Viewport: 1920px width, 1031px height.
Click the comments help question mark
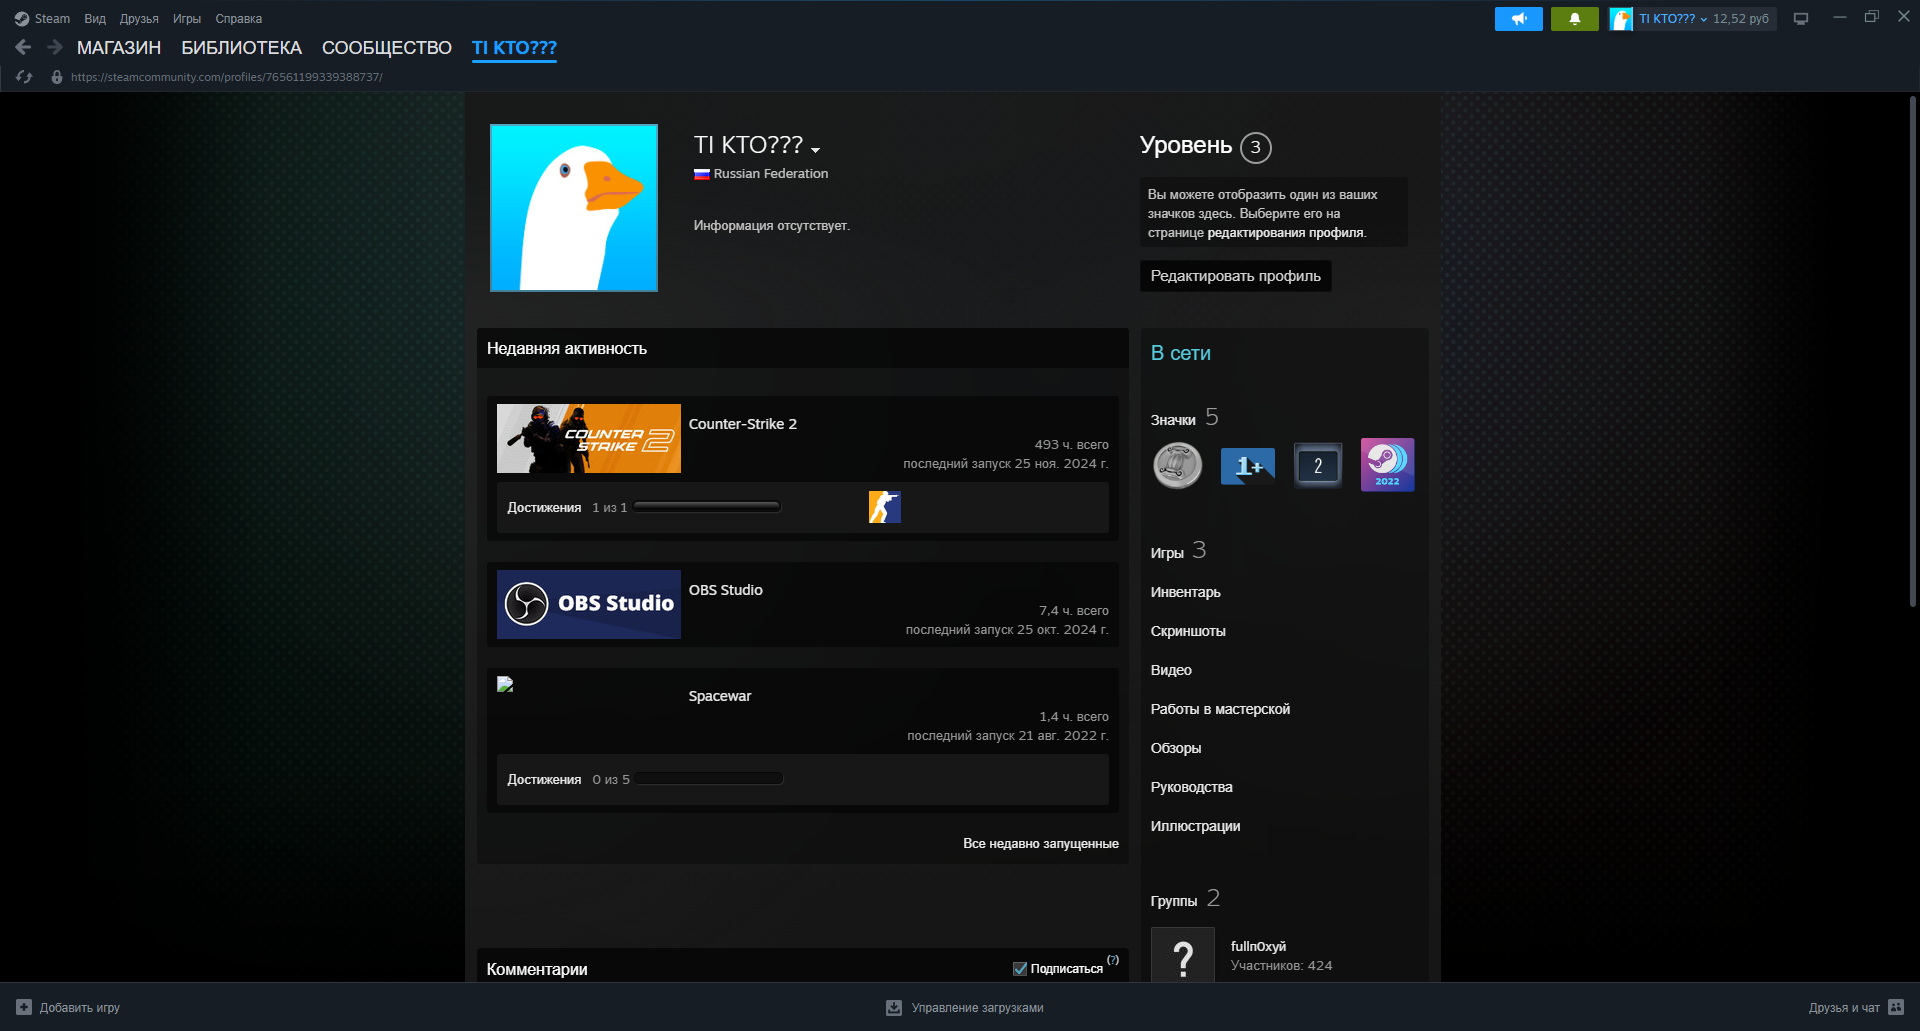[x=1113, y=960]
